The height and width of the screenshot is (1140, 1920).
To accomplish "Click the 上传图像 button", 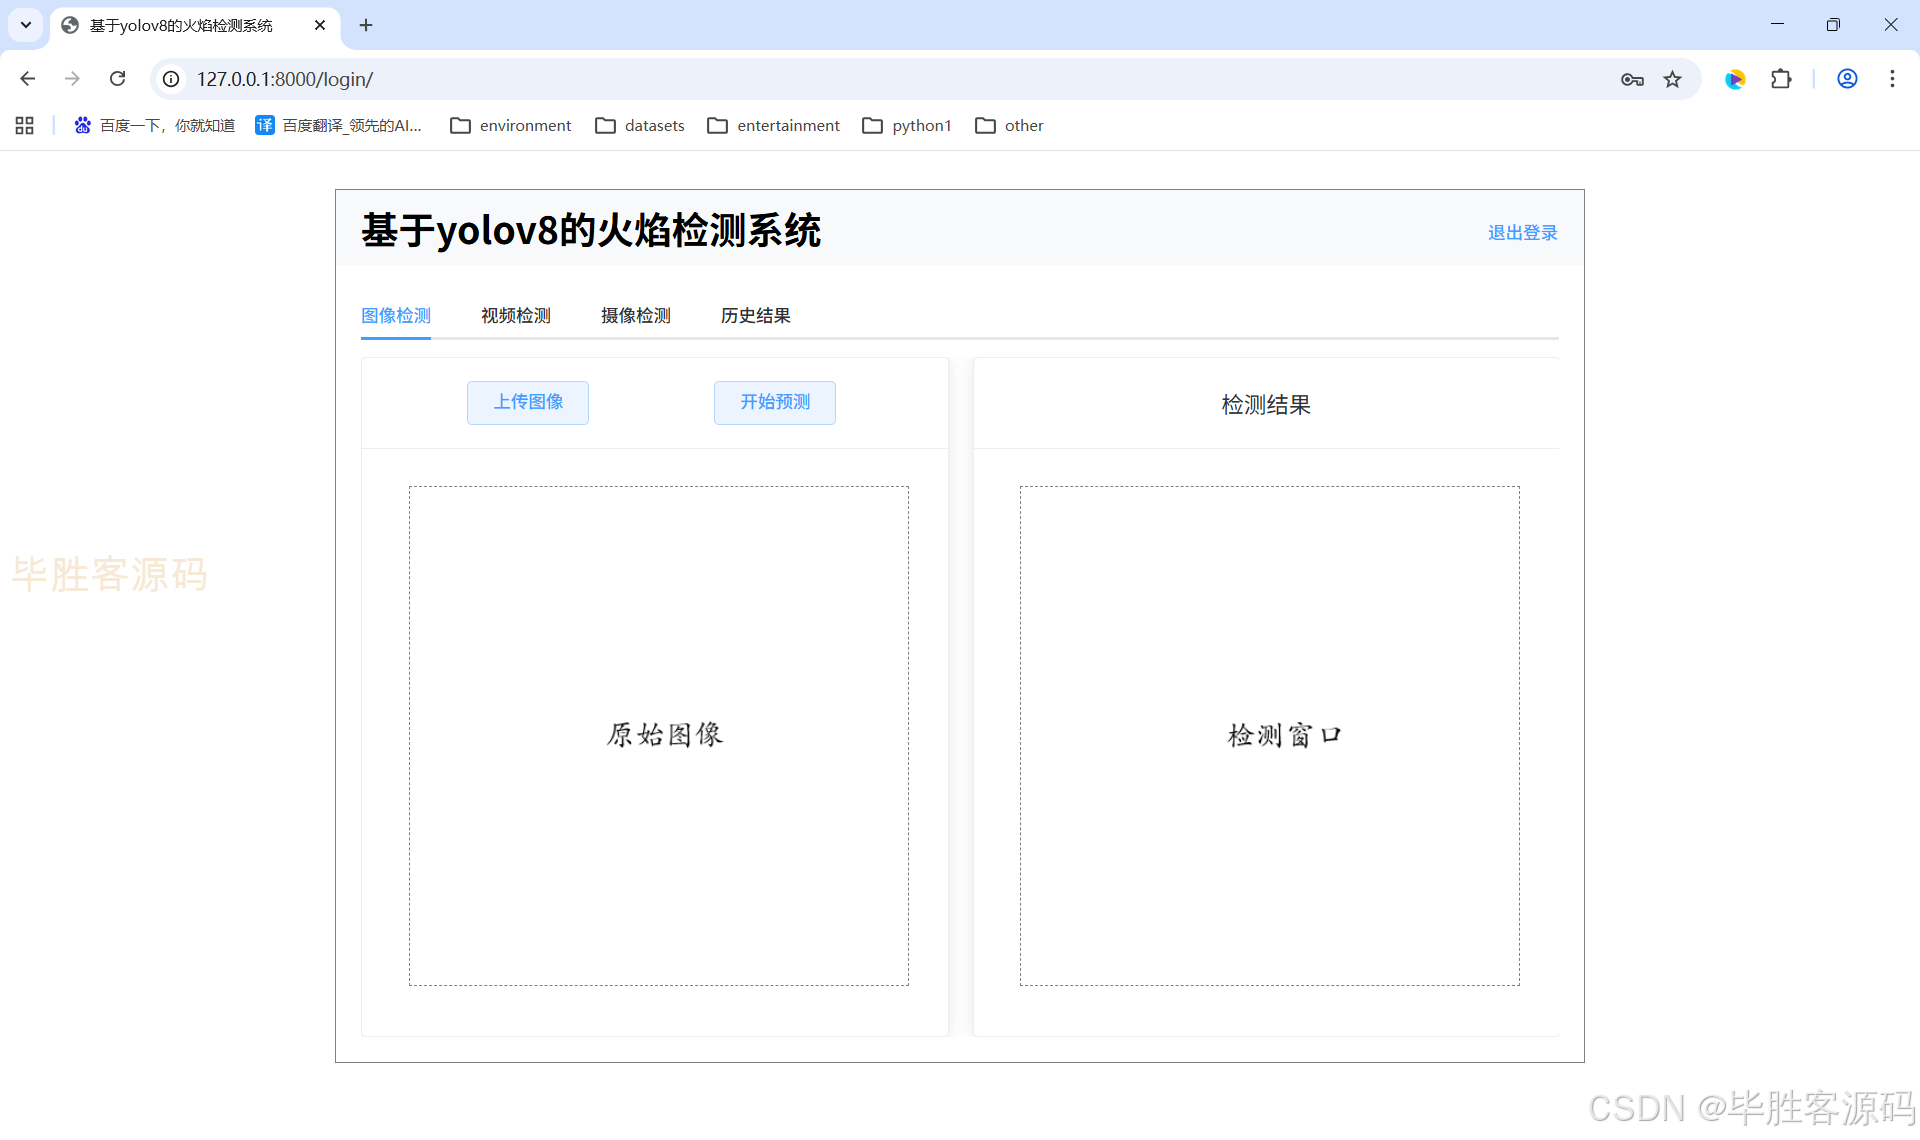I will [x=528, y=402].
